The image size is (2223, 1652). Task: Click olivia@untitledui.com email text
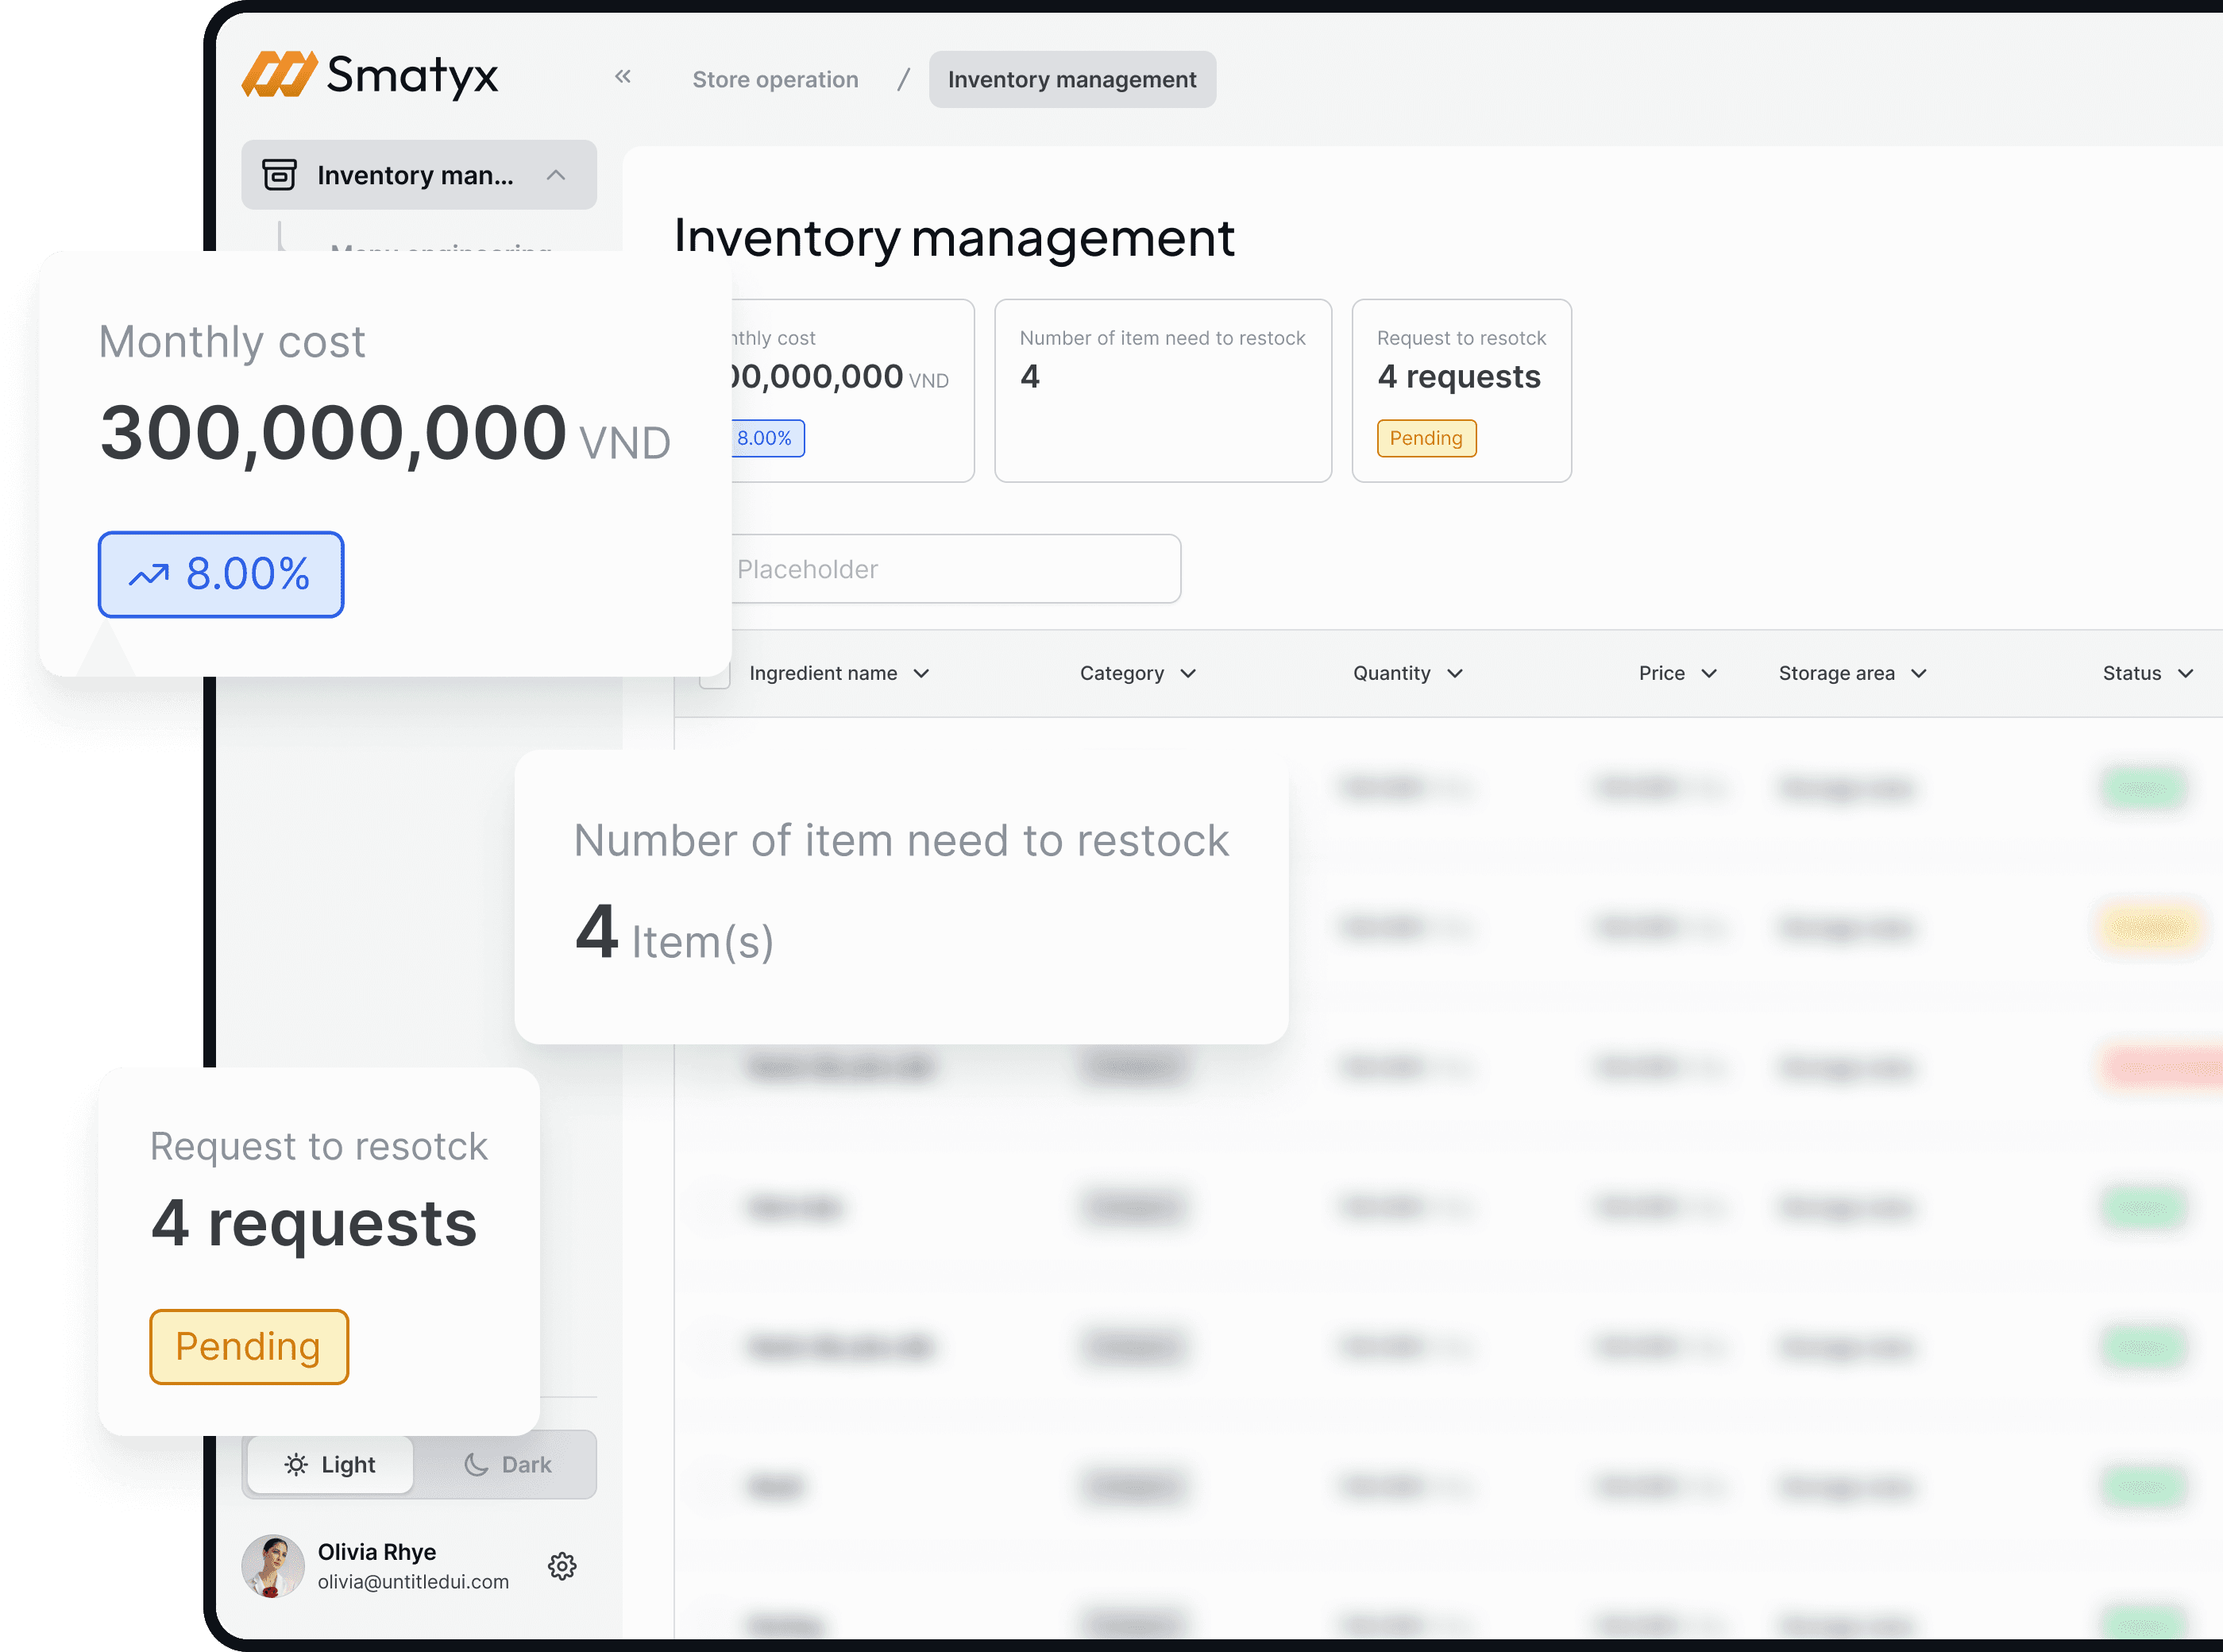tap(413, 1582)
